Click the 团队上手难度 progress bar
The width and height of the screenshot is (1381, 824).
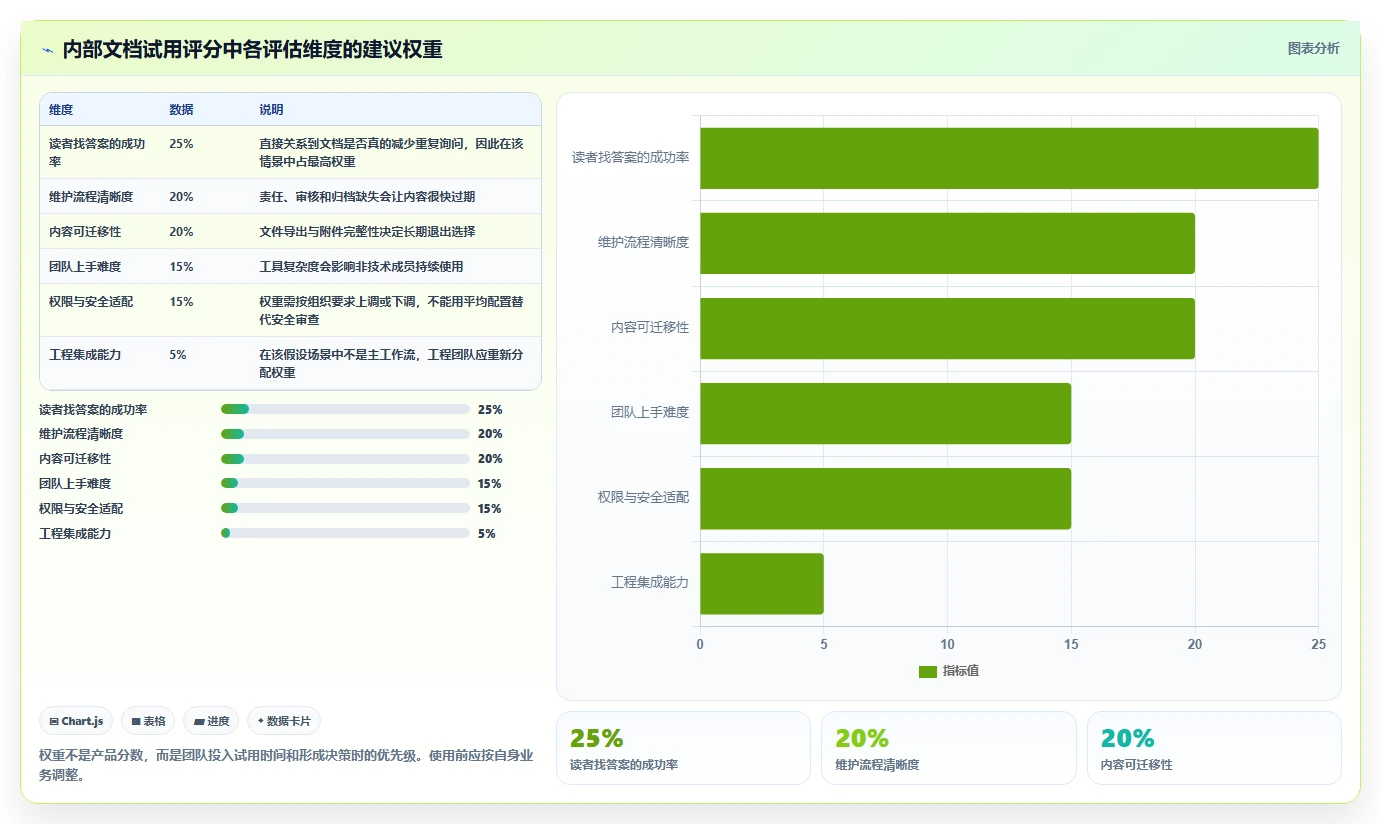[345, 484]
